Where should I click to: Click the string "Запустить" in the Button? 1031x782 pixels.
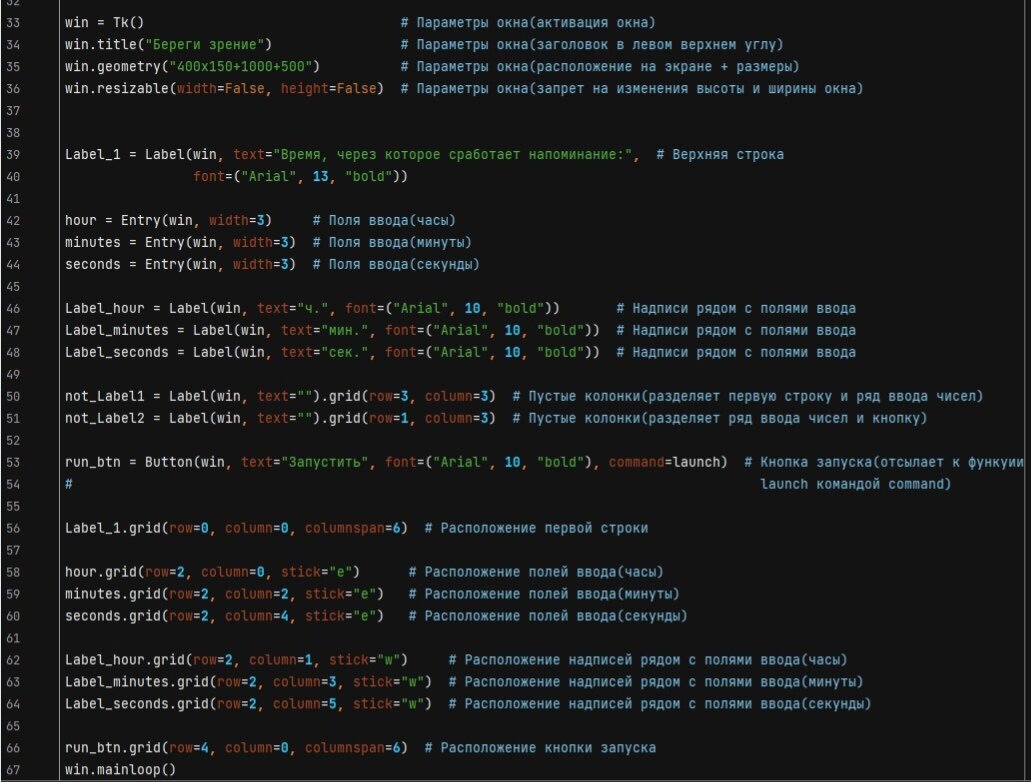(324, 462)
